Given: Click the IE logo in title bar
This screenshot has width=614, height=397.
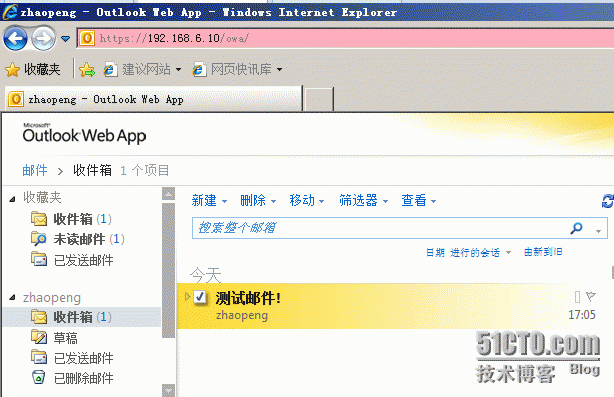Looking at the screenshot, I should point(10,12).
